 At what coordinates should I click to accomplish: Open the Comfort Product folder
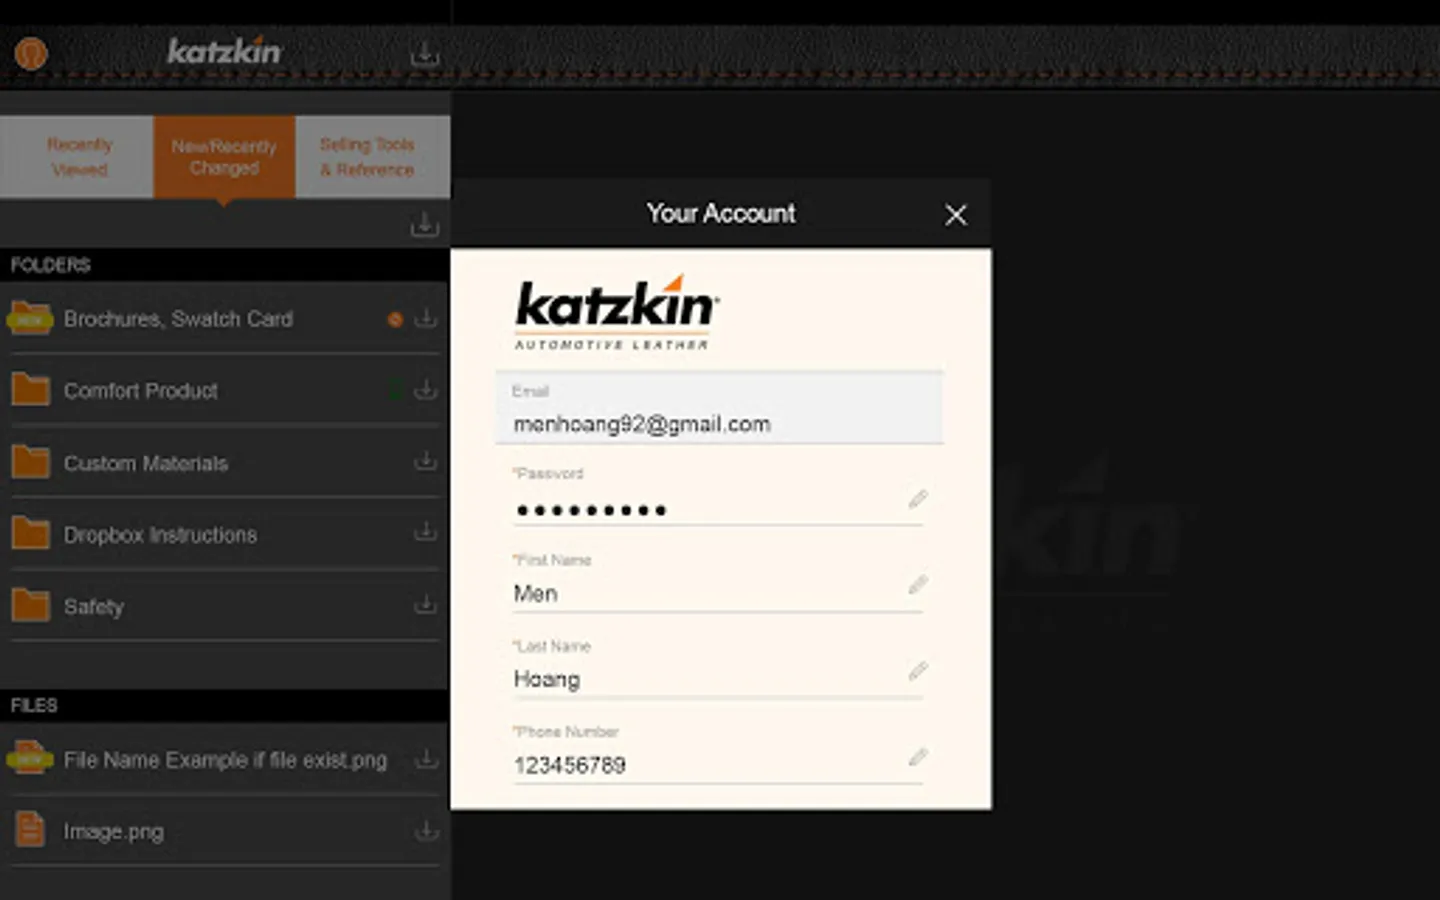click(224, 390)
